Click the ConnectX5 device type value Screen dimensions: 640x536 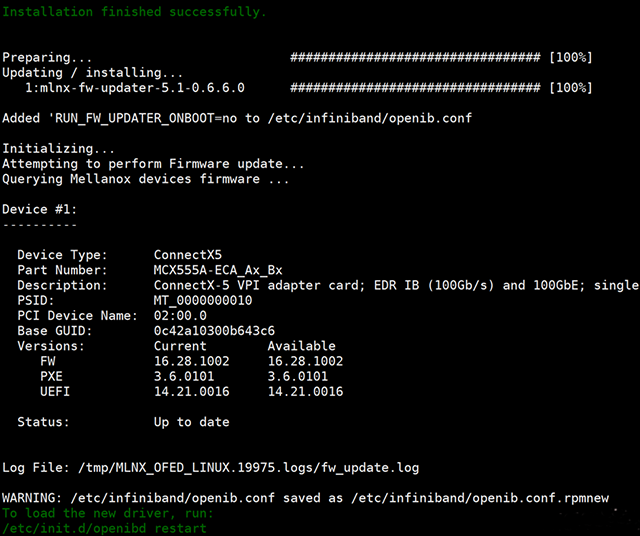(x=188, y=255)
